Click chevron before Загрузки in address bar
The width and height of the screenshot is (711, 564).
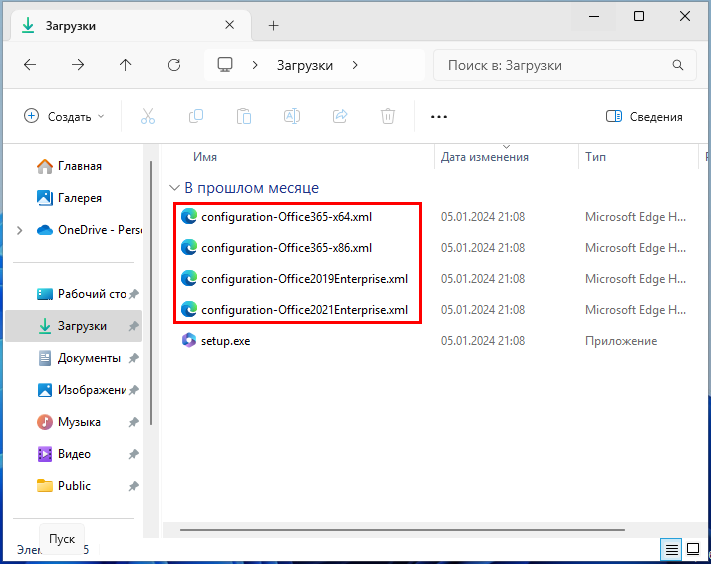tap(255, 65)
